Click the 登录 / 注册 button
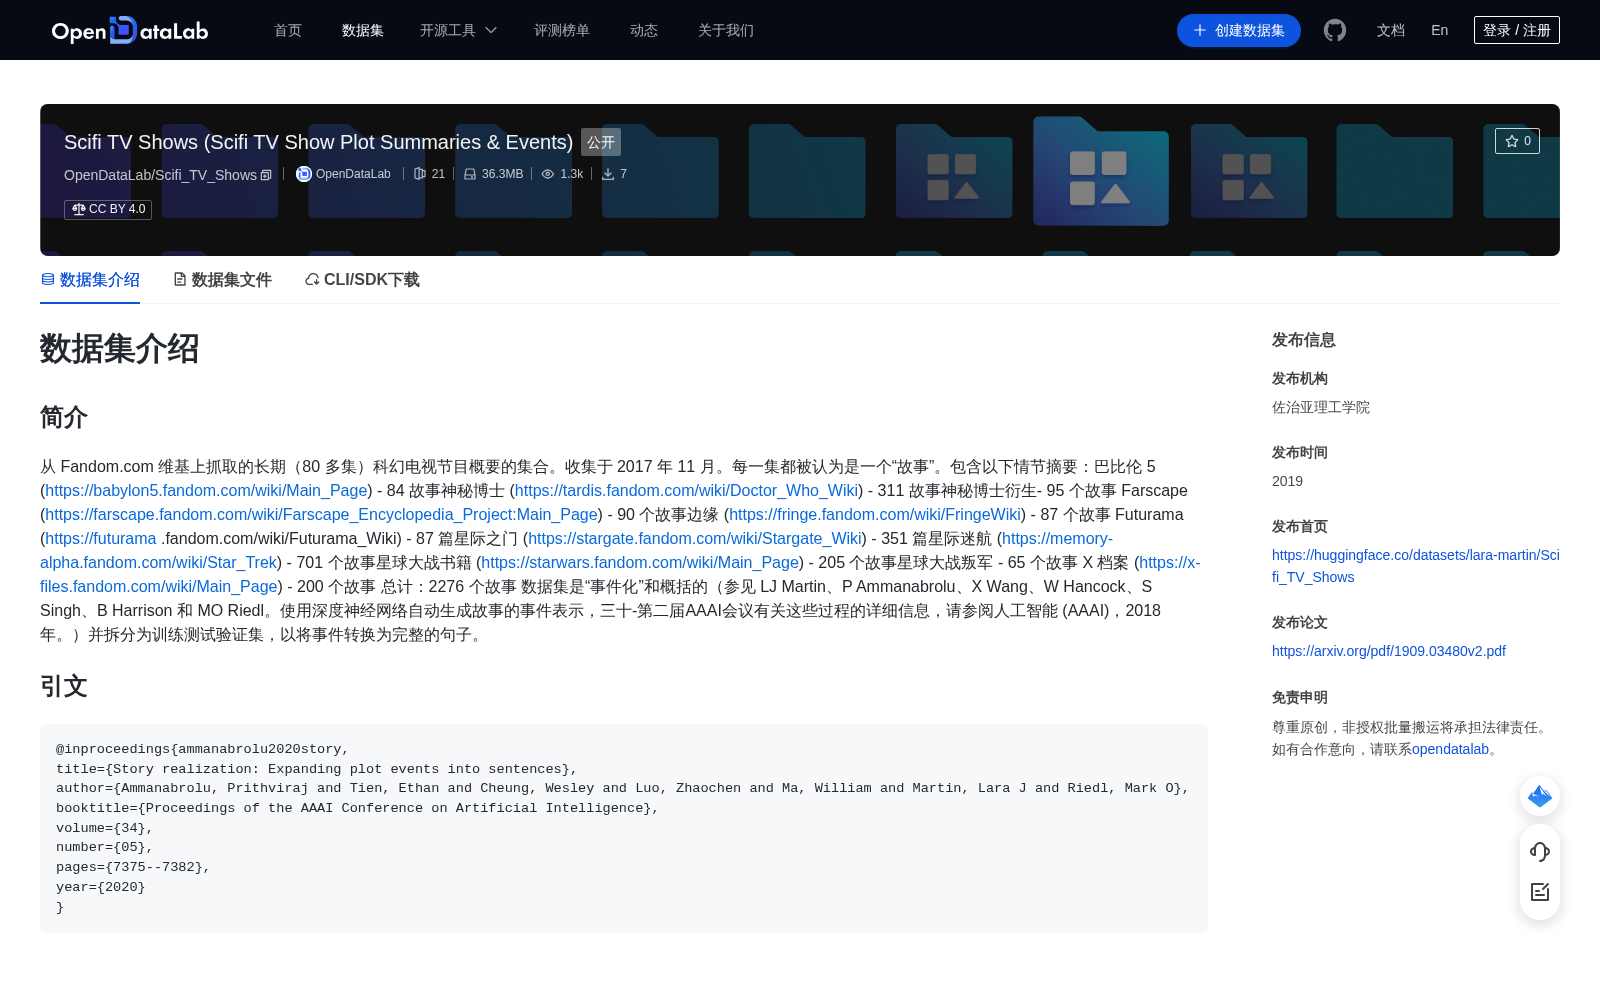This screenshot has height=1000, width=1600. click(1517, 30)
